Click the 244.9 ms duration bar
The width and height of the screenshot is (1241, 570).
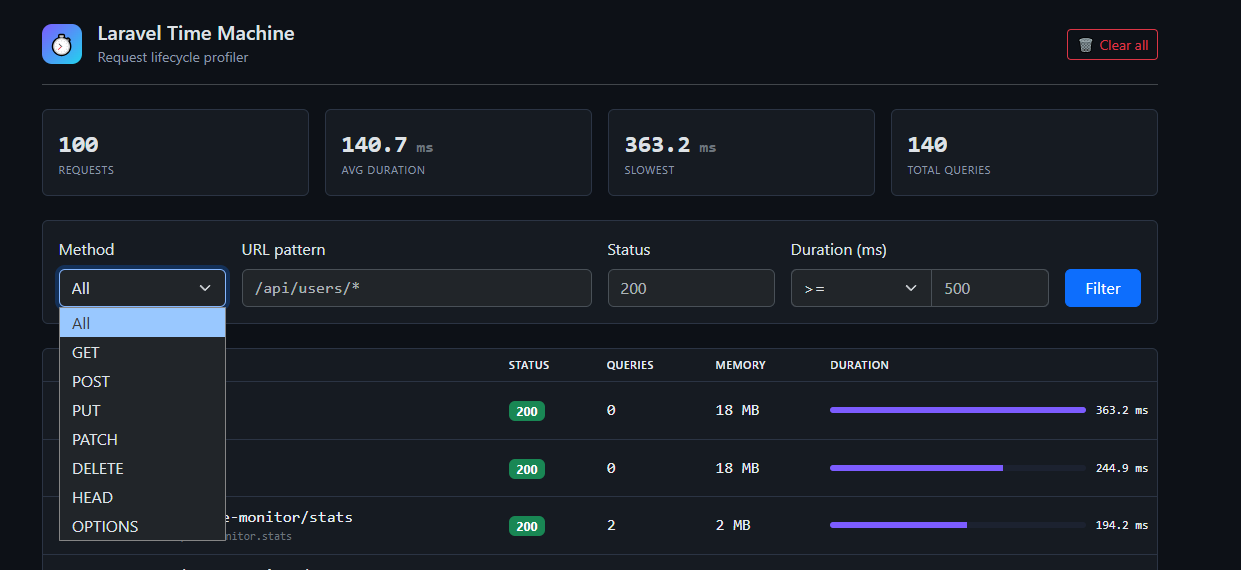coord(957,468)
